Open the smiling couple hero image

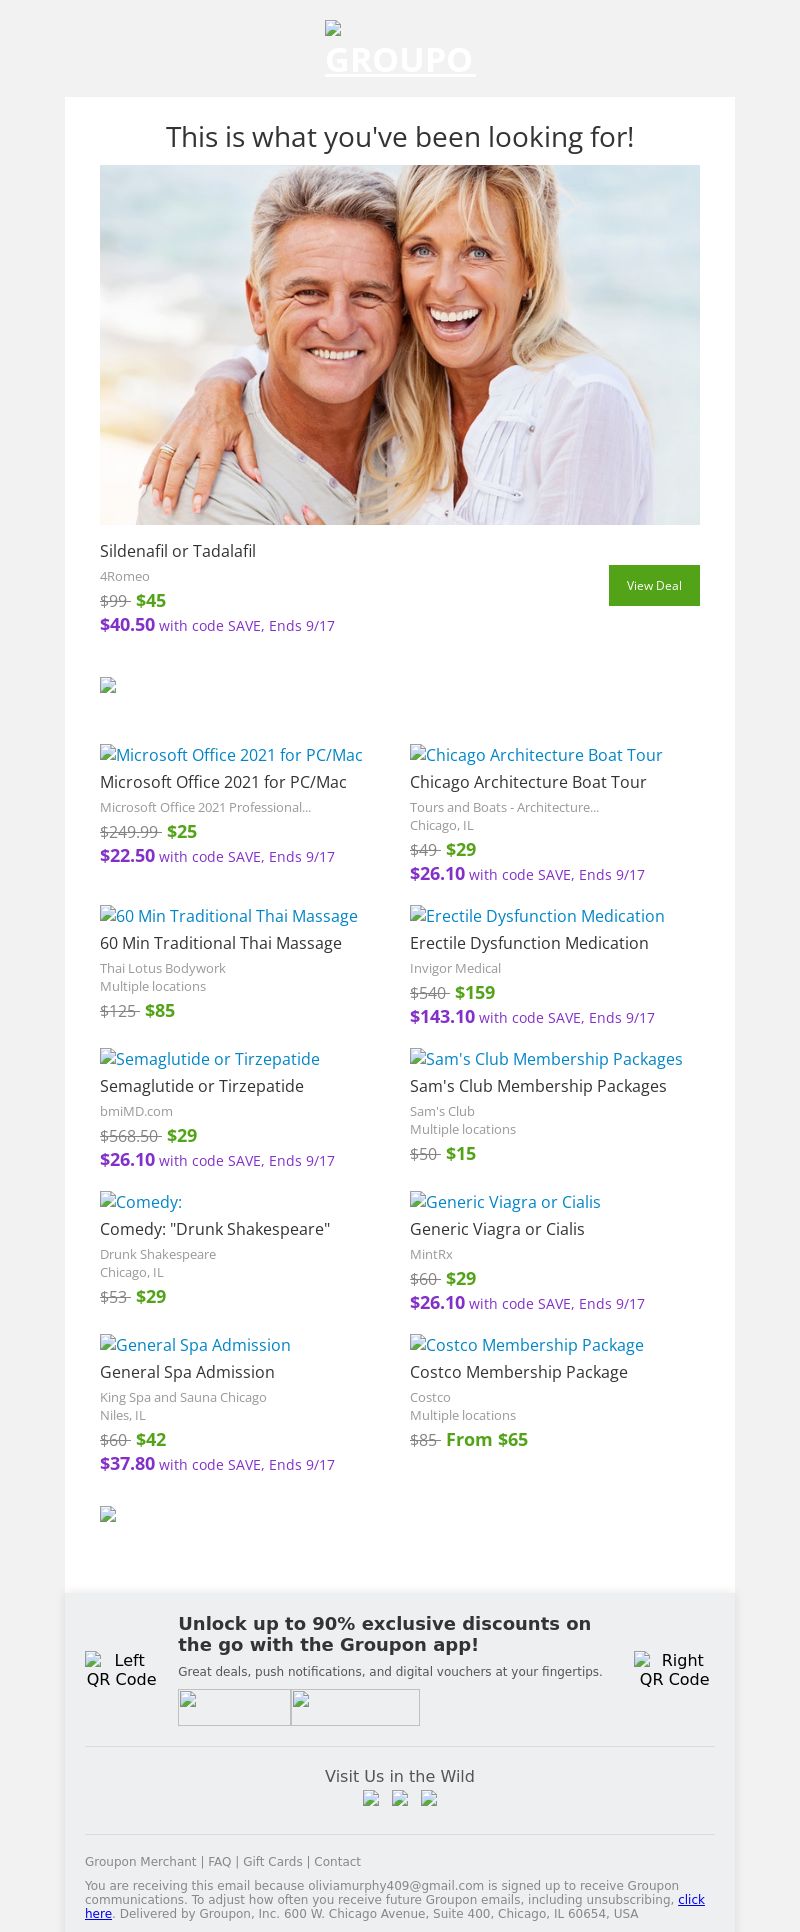coord(400,345)
